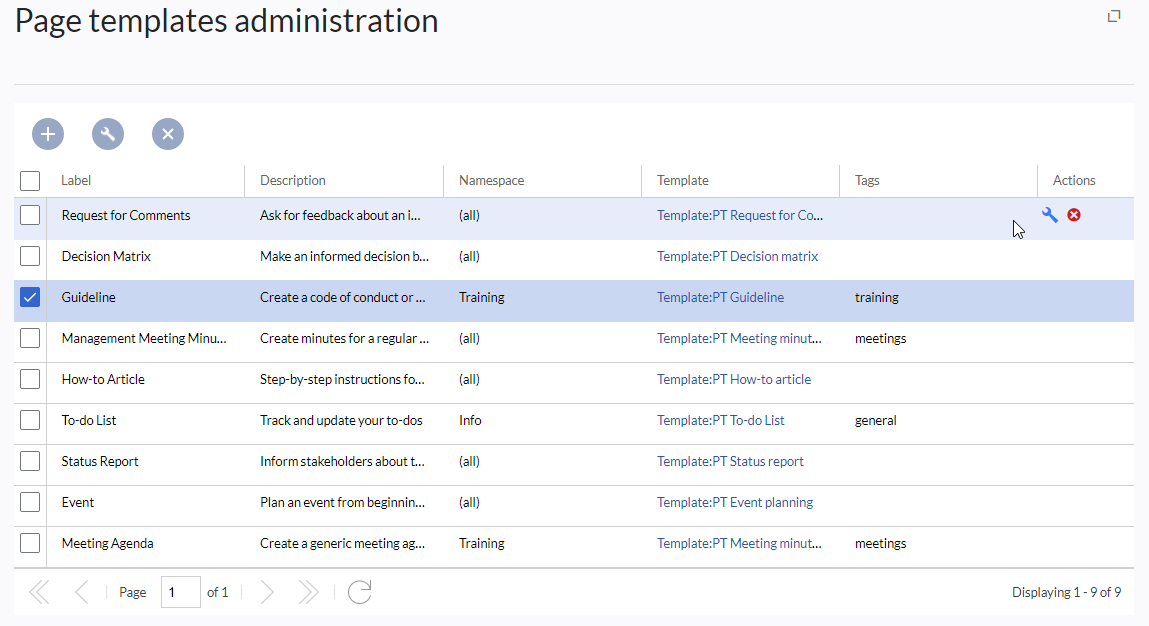The width and height of the screenshot is (1149, 626).
Task: Go to previous page arrow
Action: point(81,592)
